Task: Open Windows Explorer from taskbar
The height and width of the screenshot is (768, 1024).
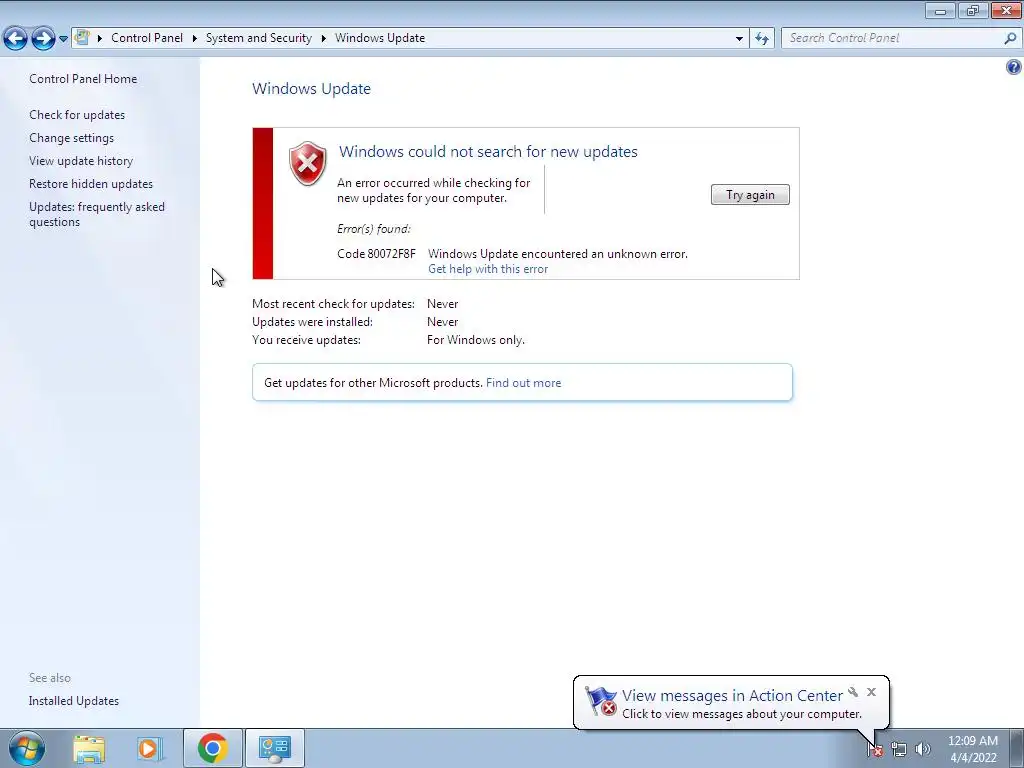Action: 89,748
